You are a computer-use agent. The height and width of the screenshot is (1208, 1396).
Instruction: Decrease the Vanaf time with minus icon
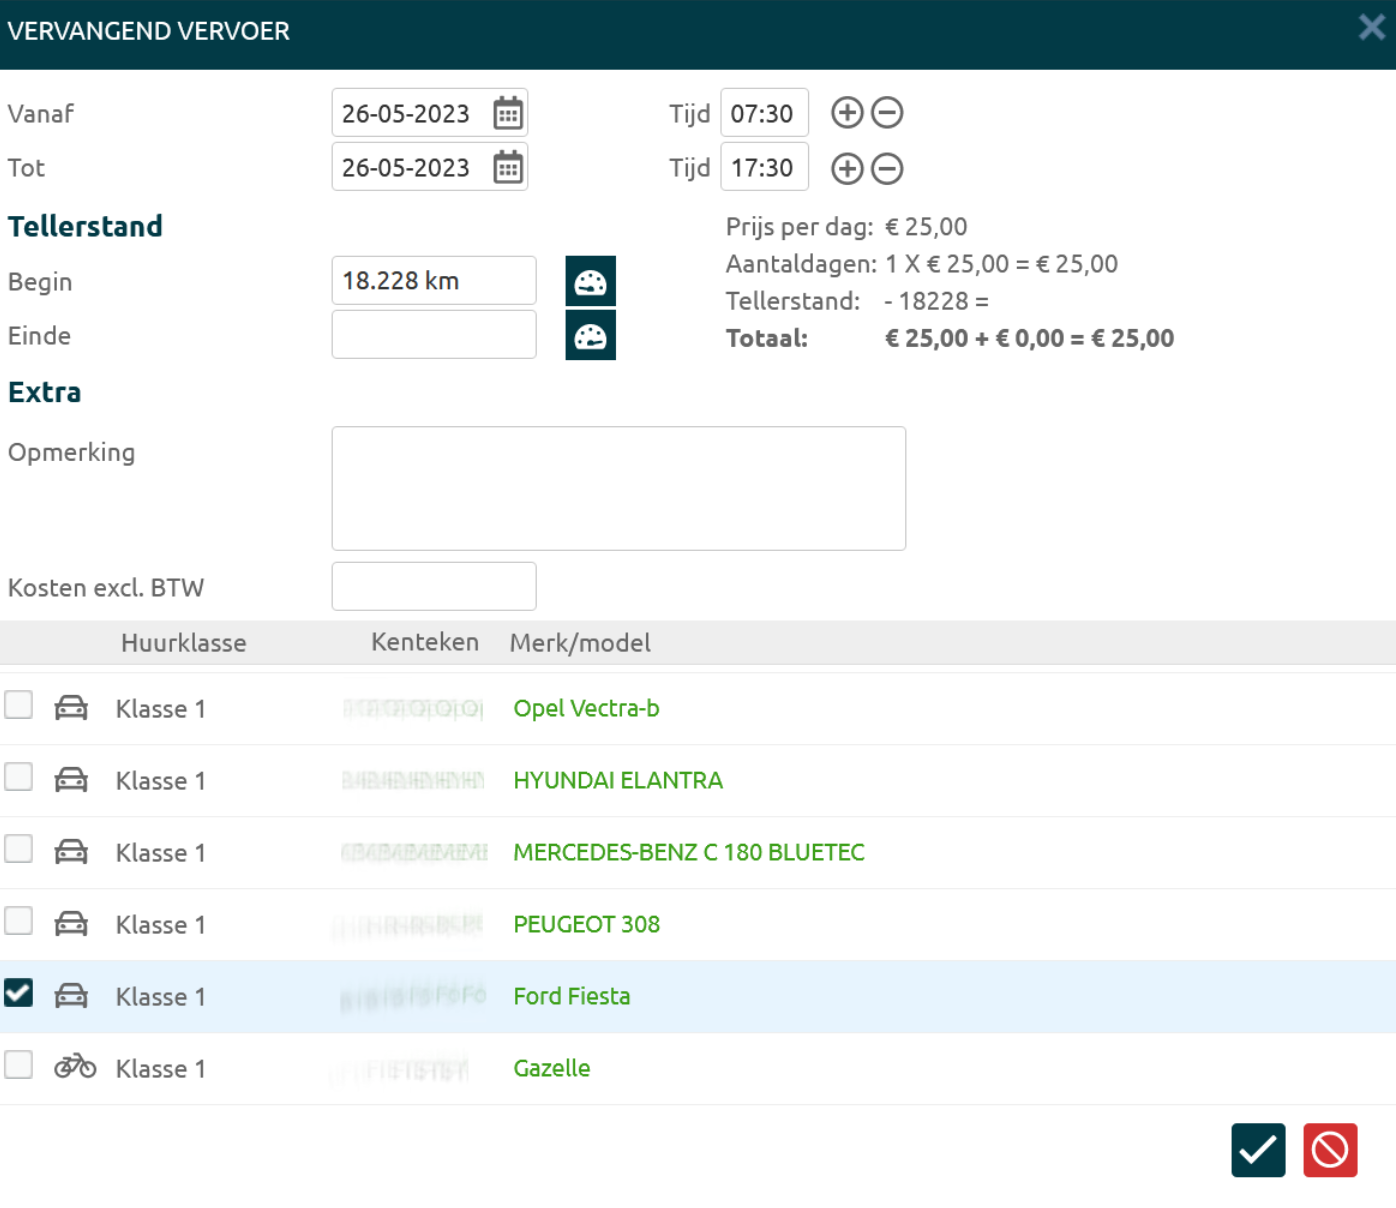click(887, 113)
